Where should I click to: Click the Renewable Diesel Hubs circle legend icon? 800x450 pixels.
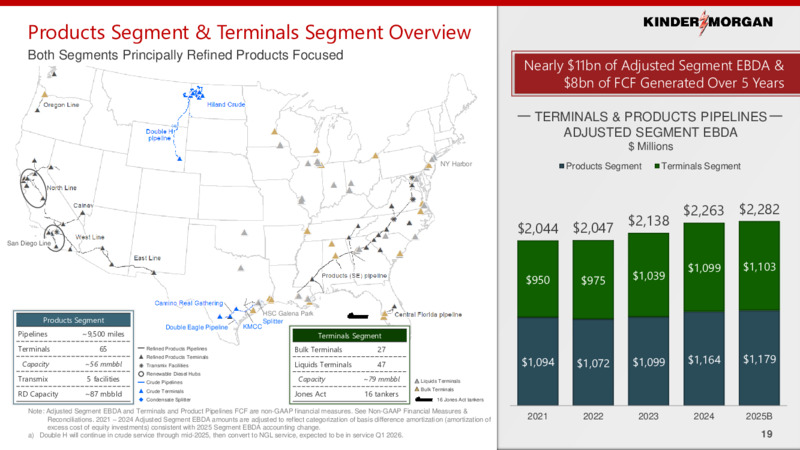[x=141, y=373]
